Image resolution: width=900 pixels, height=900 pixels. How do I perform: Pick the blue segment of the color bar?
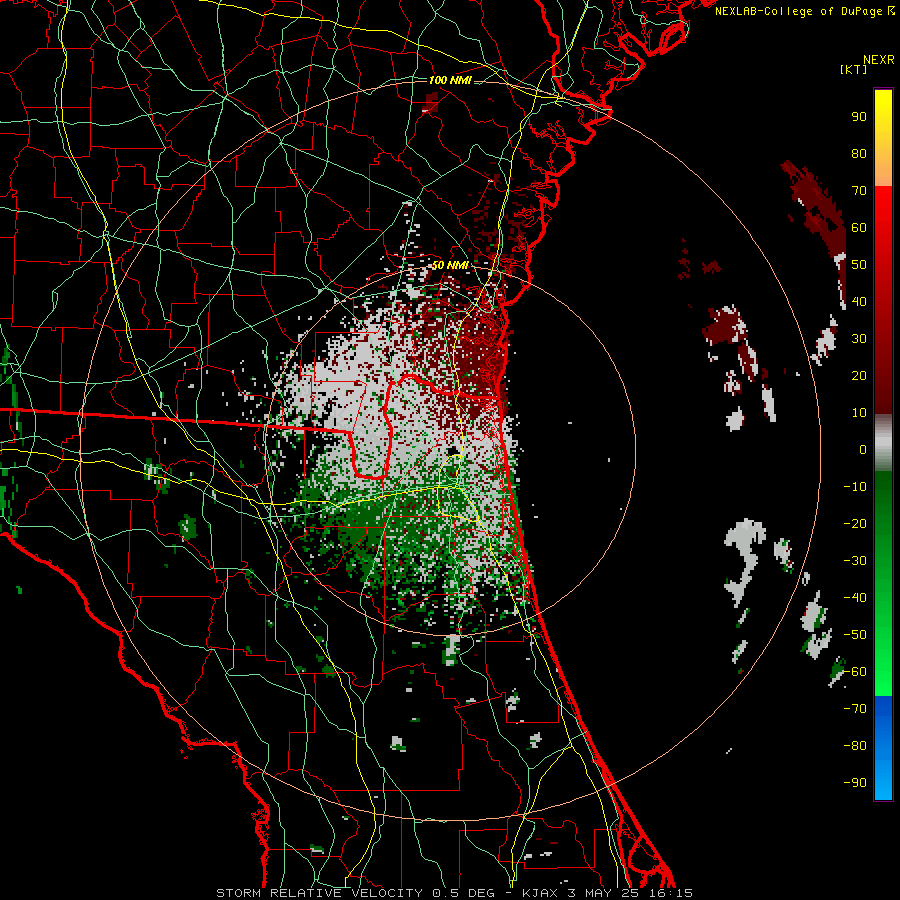[883, 747]
